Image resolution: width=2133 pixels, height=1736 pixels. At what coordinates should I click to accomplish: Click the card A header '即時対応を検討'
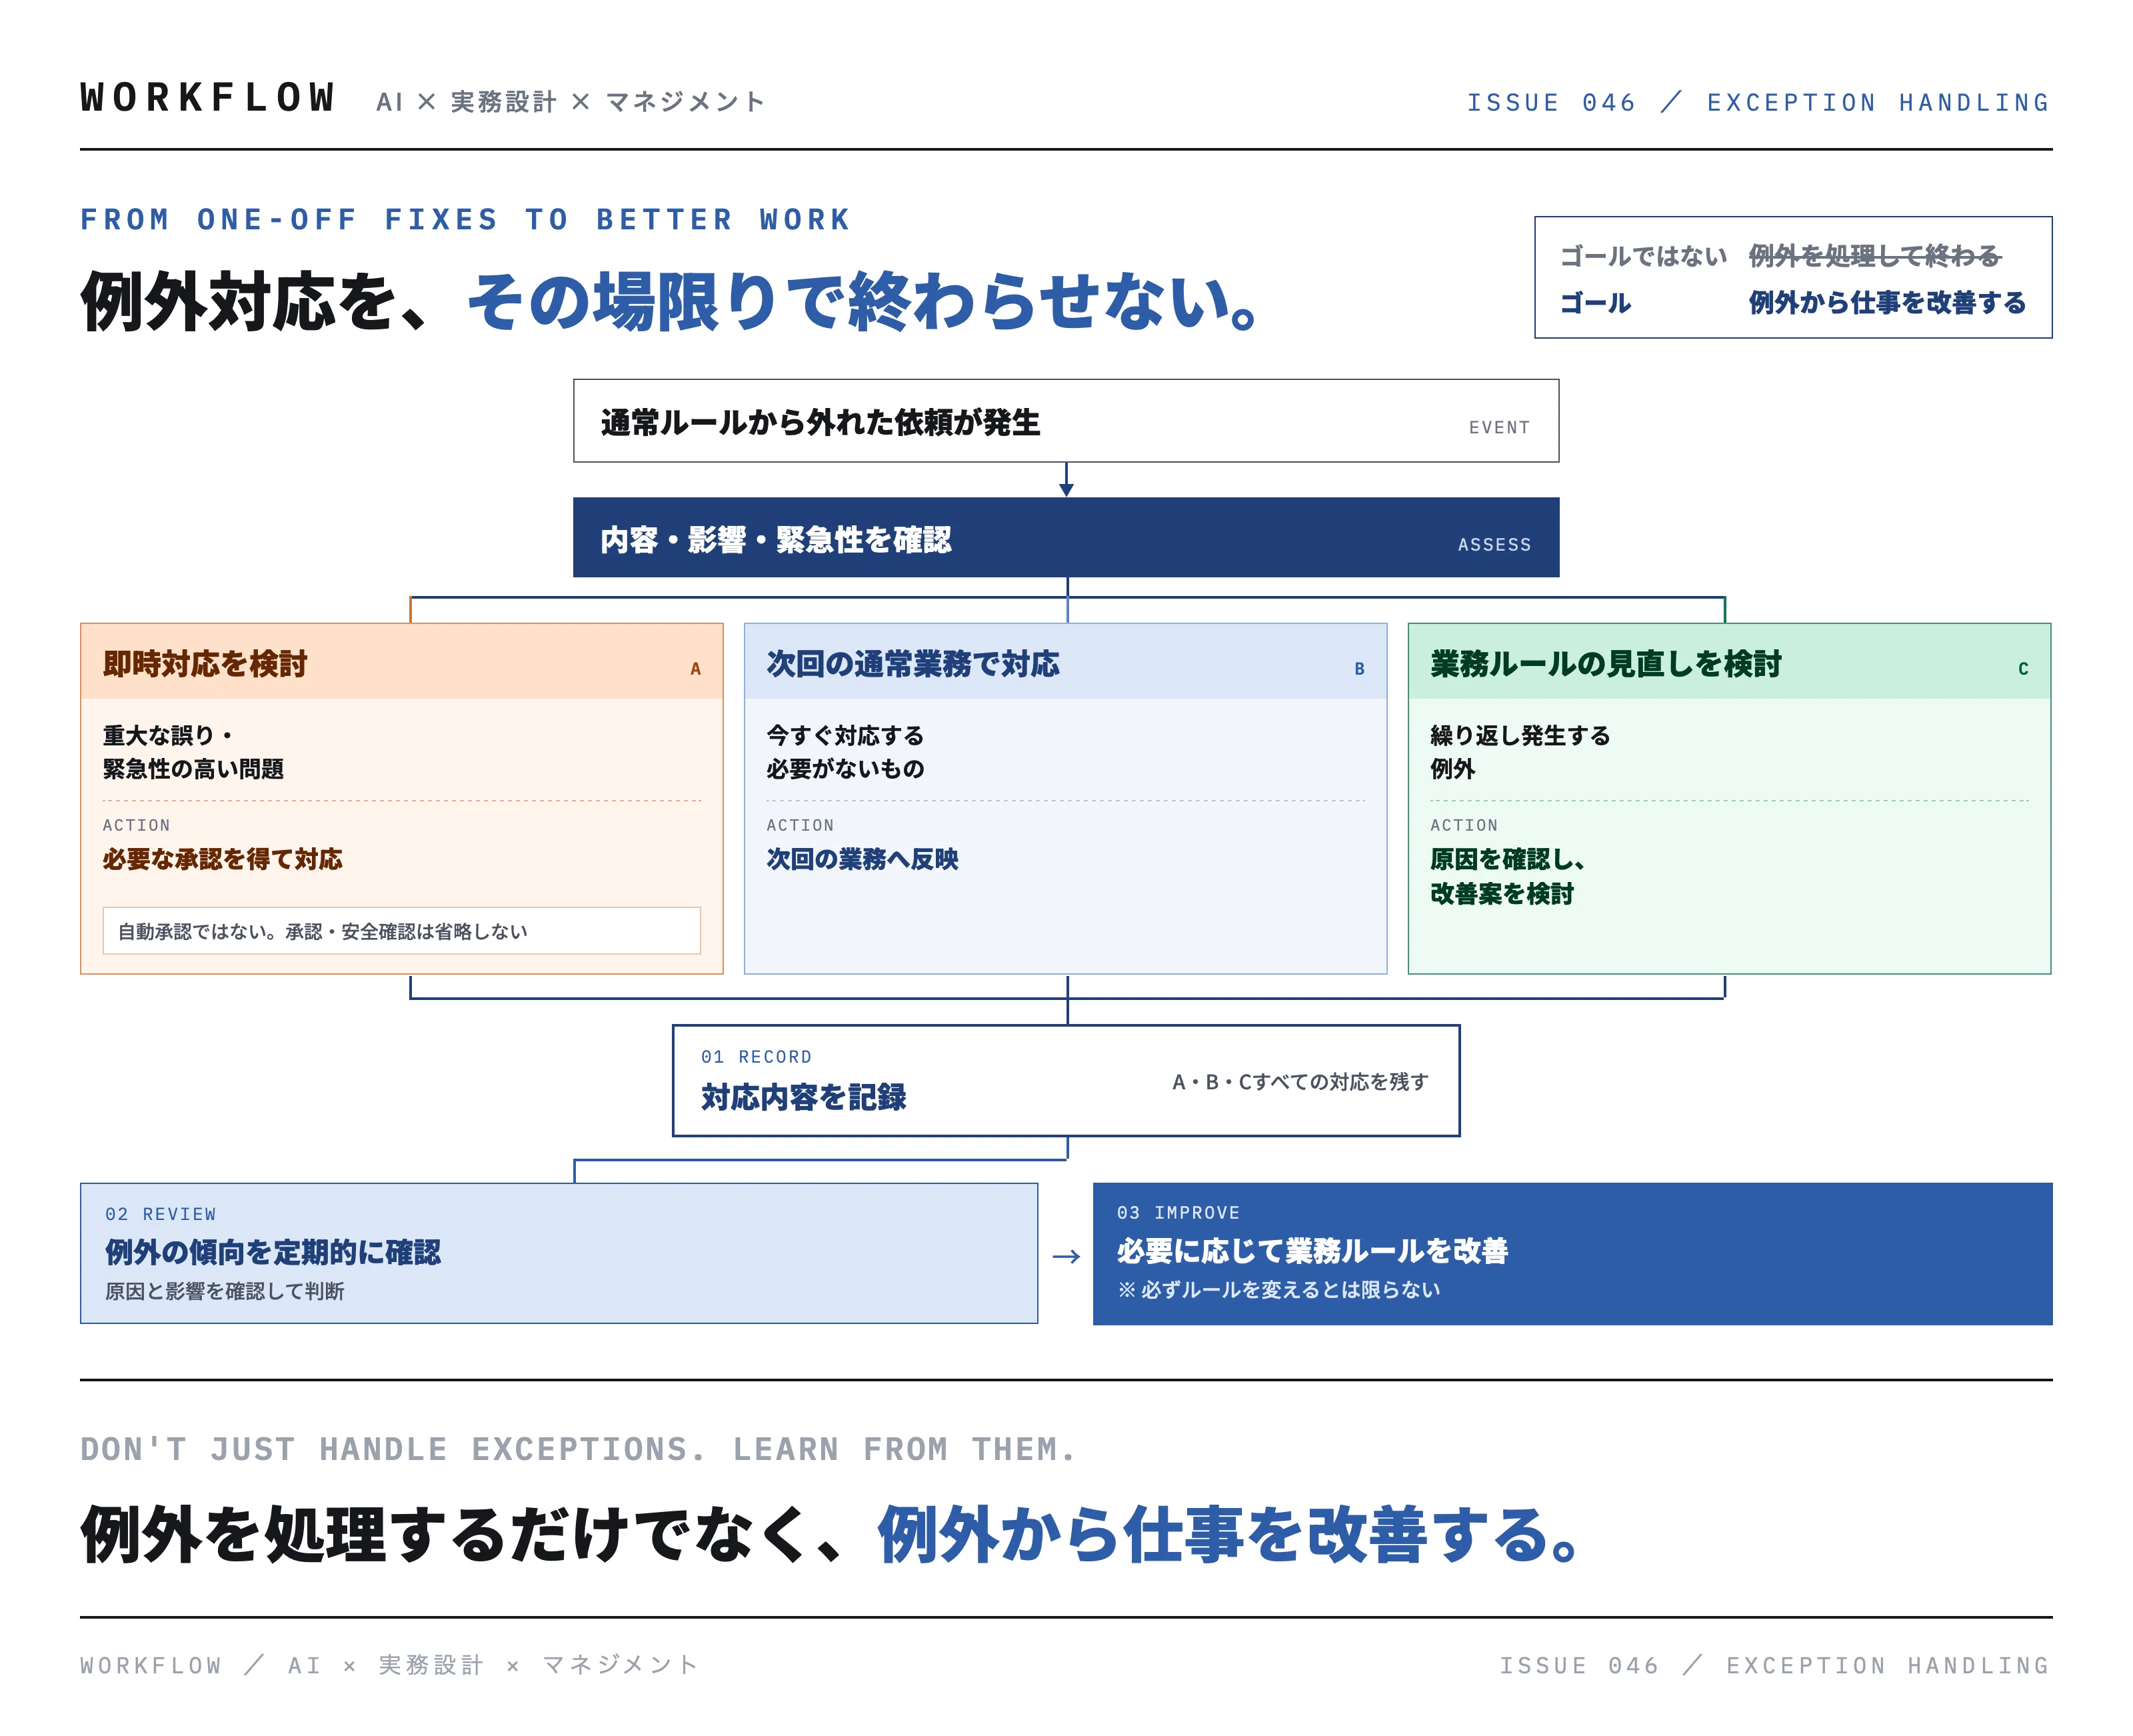[x=401, y=662]
